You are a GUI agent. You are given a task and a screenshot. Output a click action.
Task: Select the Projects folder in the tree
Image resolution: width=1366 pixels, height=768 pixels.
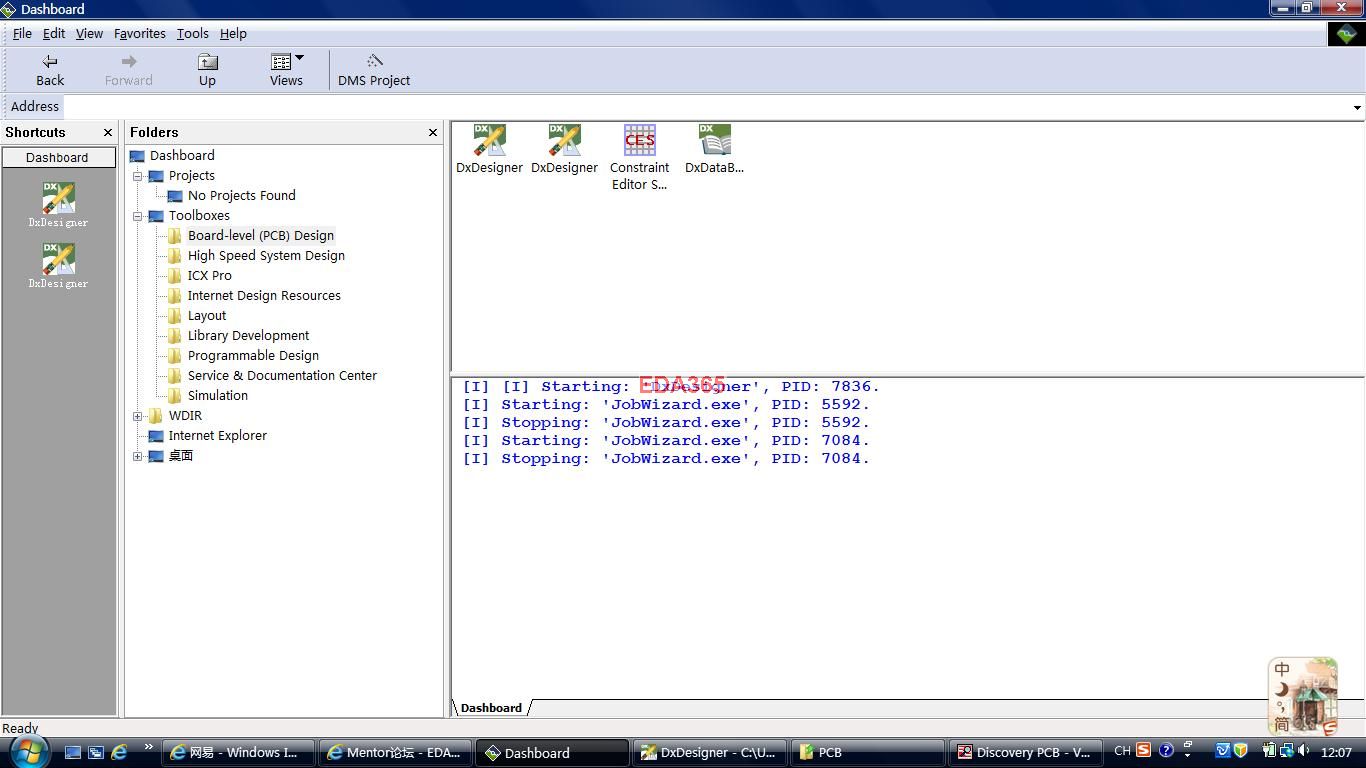coord(191,175)
